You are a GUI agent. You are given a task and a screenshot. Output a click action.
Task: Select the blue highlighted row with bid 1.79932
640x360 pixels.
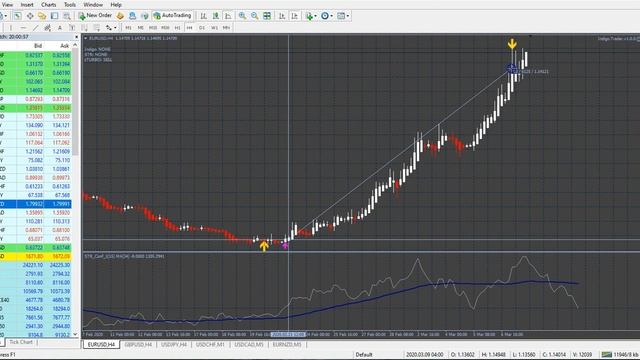[36, 204]
